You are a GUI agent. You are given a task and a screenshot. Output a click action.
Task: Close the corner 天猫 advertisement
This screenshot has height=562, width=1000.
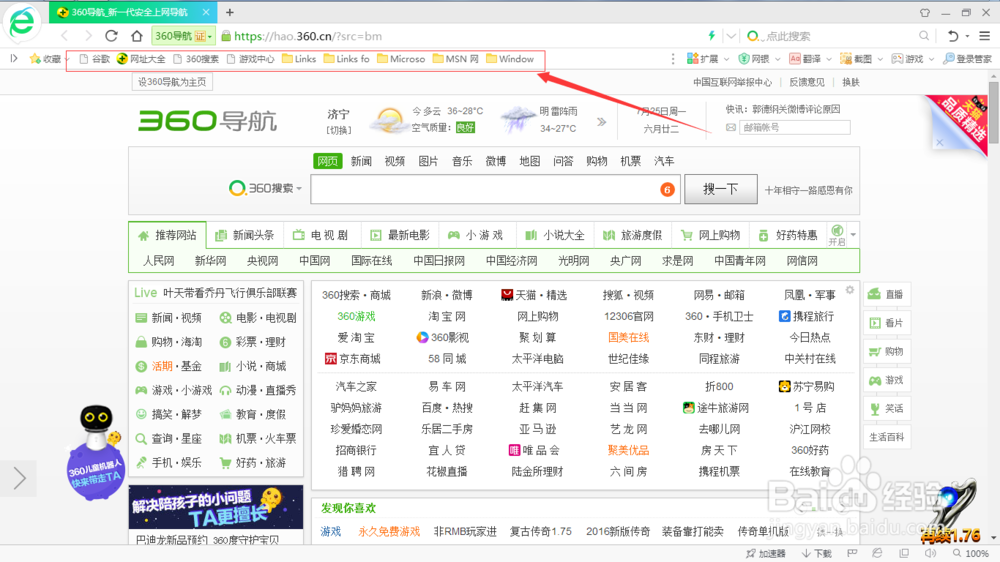[x=939, y=142]
